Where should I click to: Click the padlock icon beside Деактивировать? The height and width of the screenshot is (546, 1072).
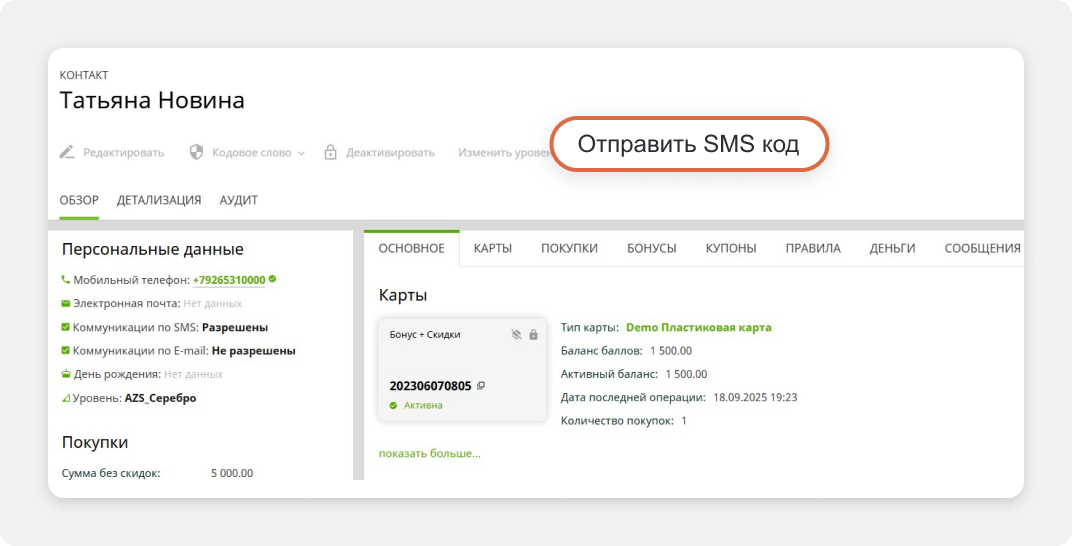331,153
